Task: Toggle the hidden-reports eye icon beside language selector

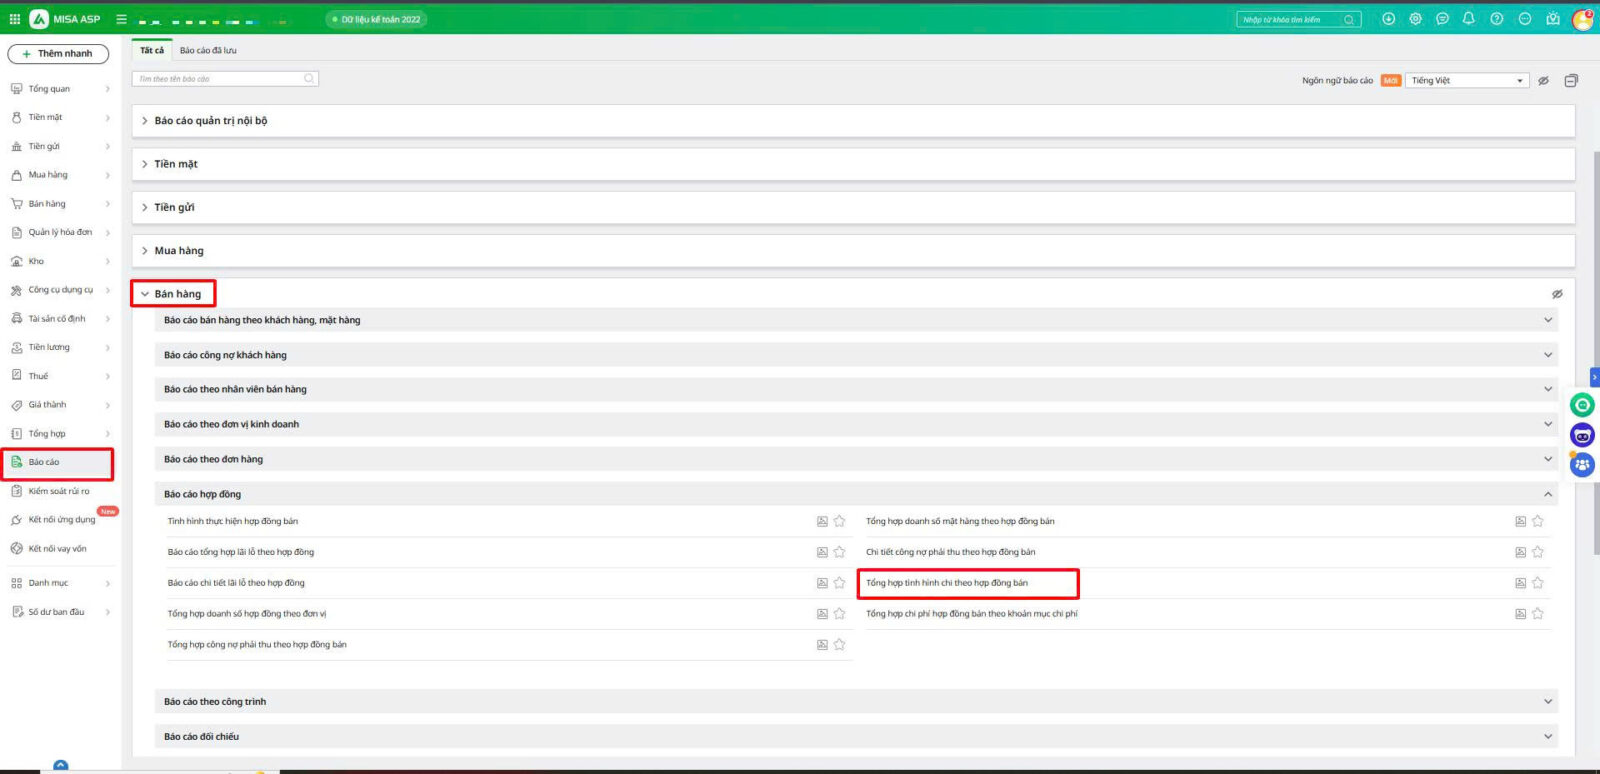Action: [1543, 81]
